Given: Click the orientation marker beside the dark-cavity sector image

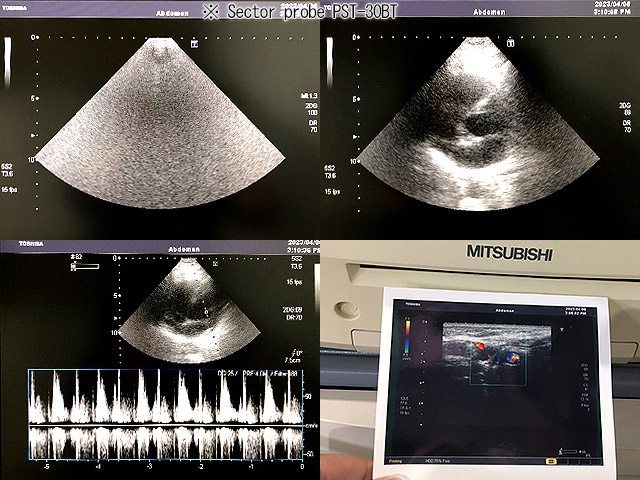Looking at the screenshot, I should (x=510, y=43).
